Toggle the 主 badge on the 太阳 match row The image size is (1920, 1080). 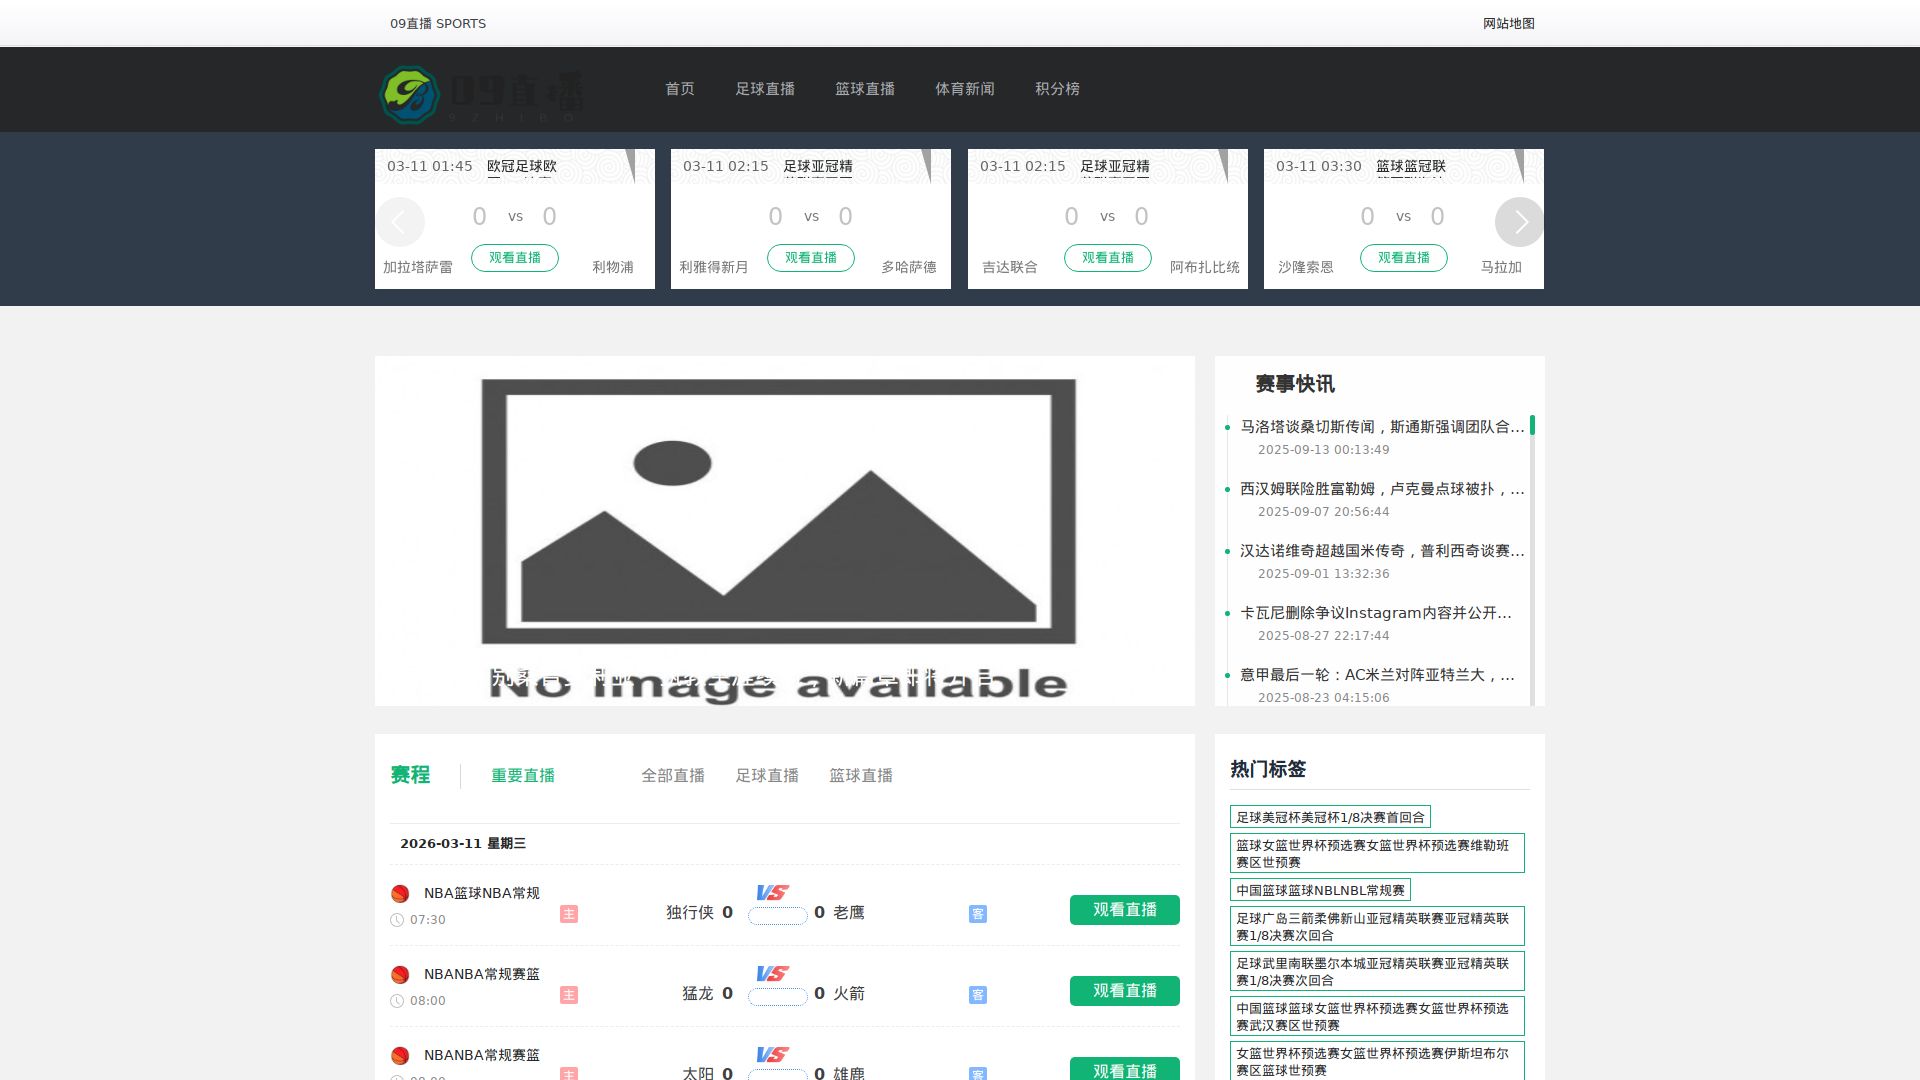point(569,1075)
